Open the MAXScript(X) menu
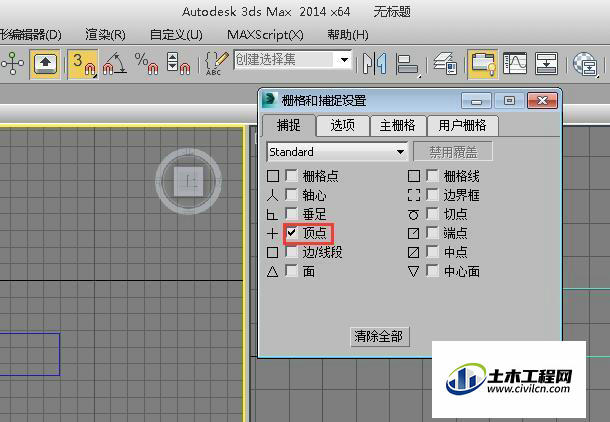Viewport: 610px width, 422px height. coord(265,35)
